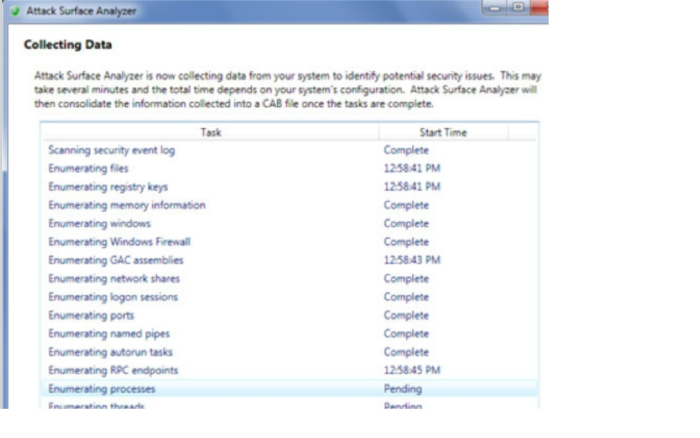Click the Pending status for Enumerating processes
Screen dimensions: 700x438
click(403, 389)
